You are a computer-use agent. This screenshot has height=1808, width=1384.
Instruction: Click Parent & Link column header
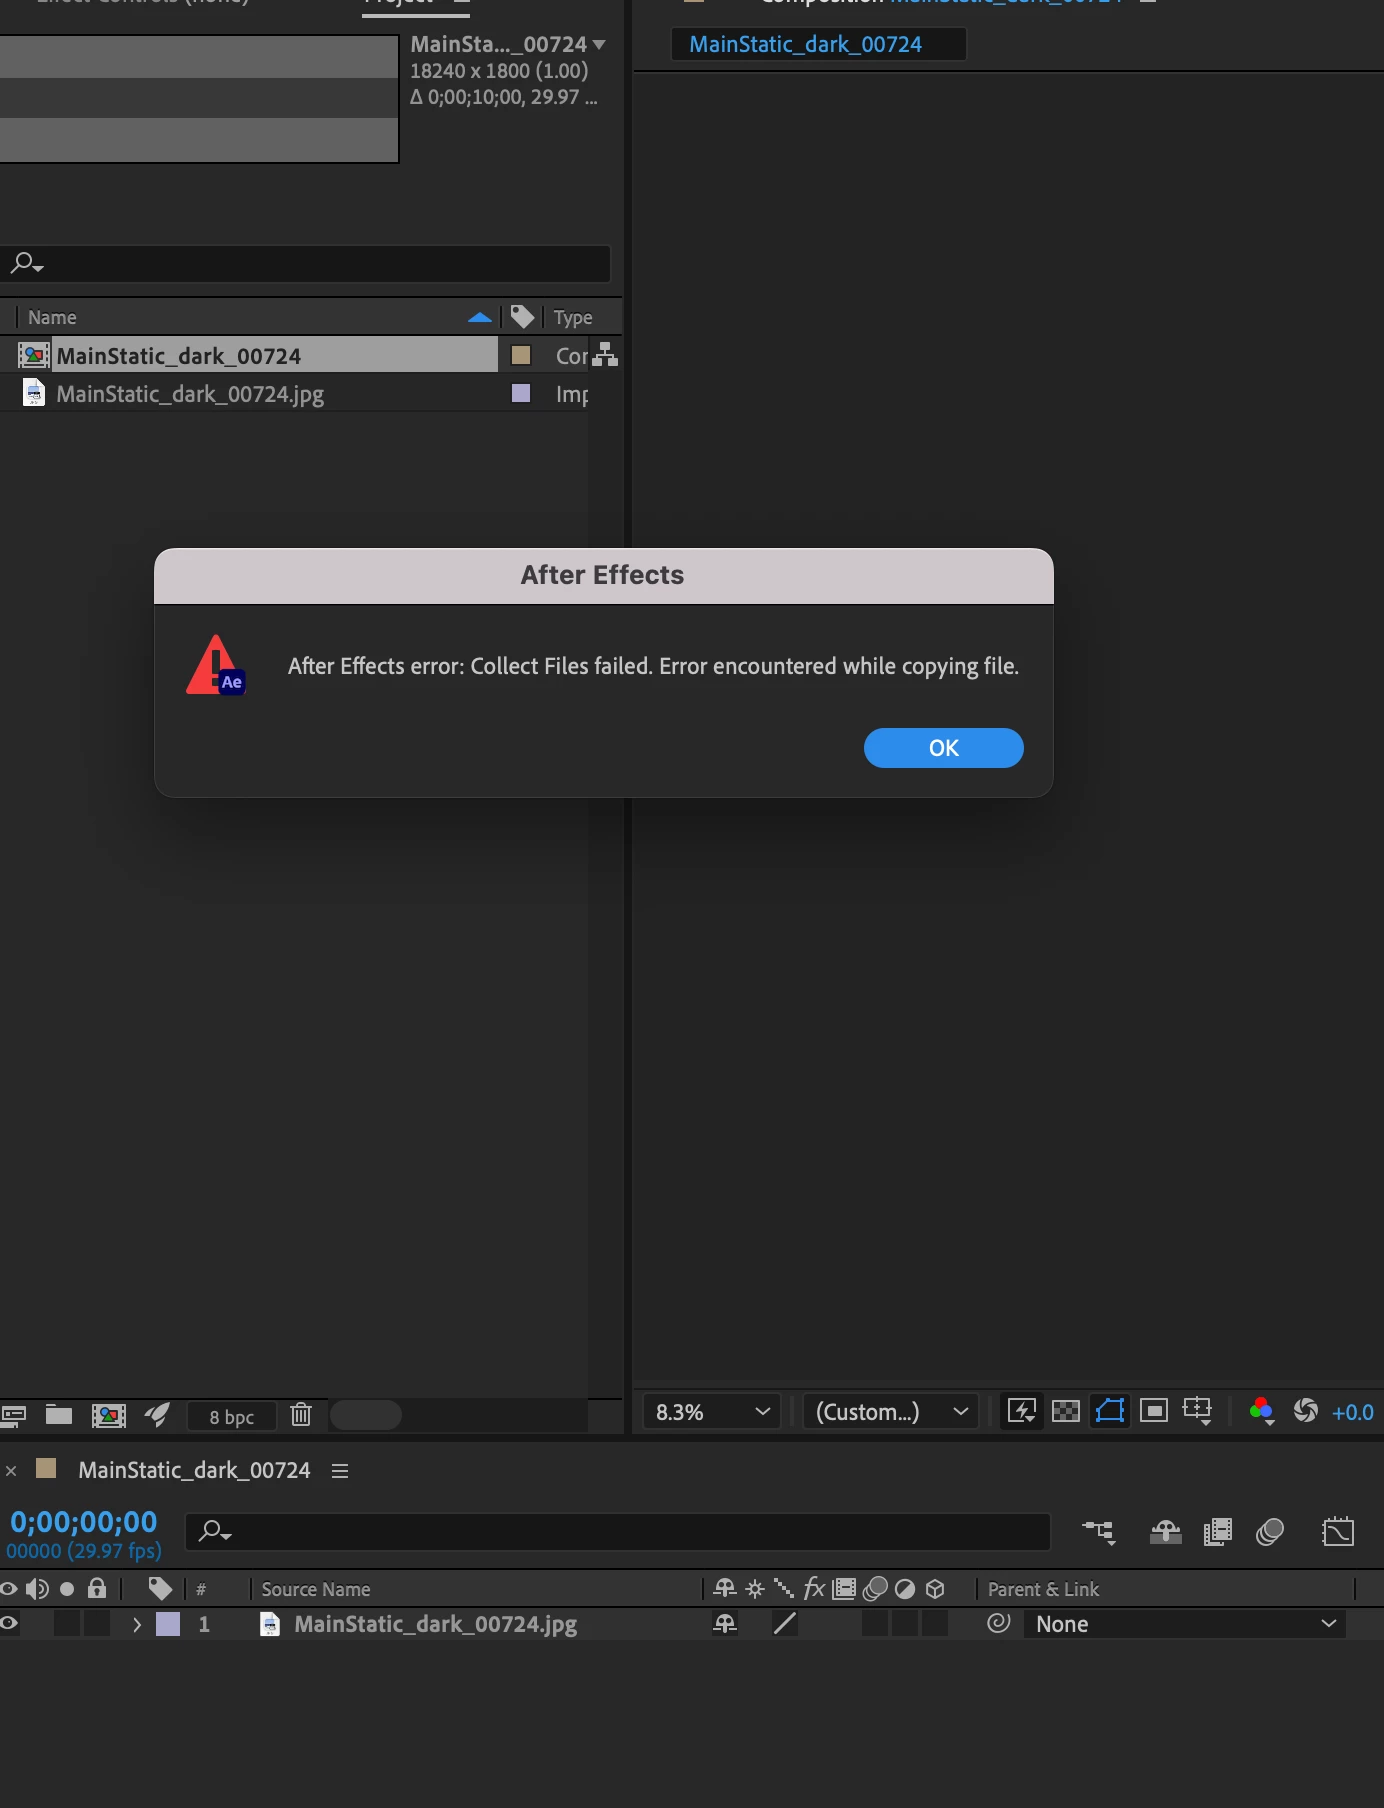tap(1043, 1589)
